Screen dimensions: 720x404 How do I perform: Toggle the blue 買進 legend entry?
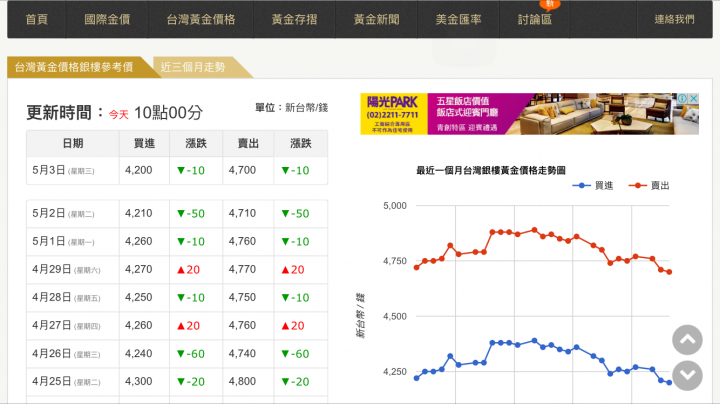pyautogui.click(x=593, y=185)
